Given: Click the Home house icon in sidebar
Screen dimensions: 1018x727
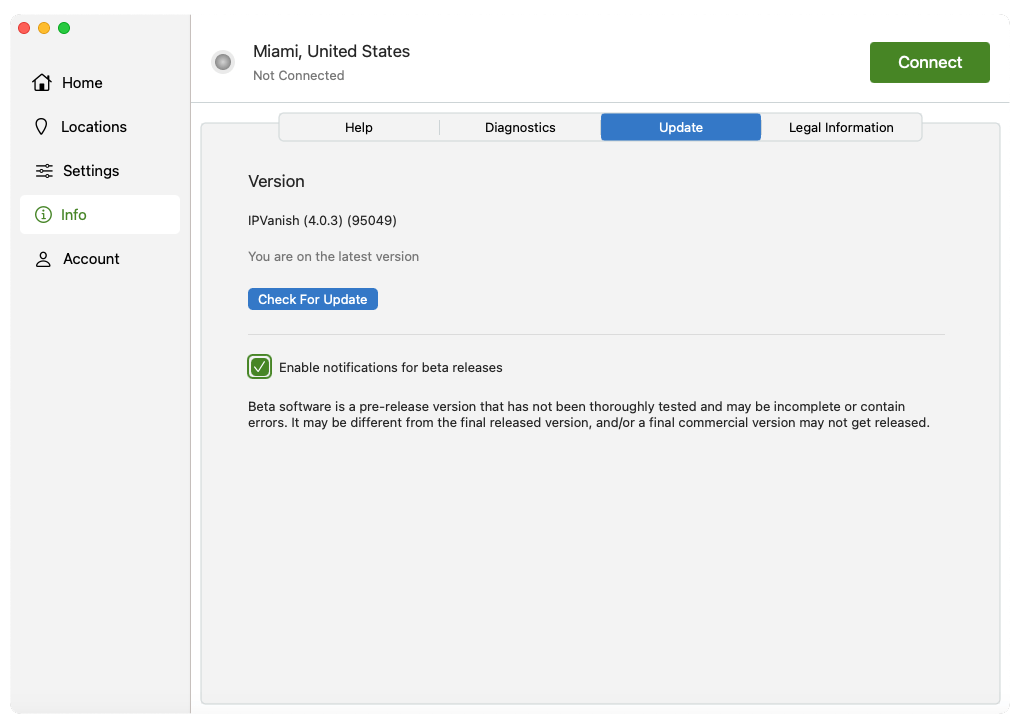Looking at the screenshot, I should click(x=42, y=83).
